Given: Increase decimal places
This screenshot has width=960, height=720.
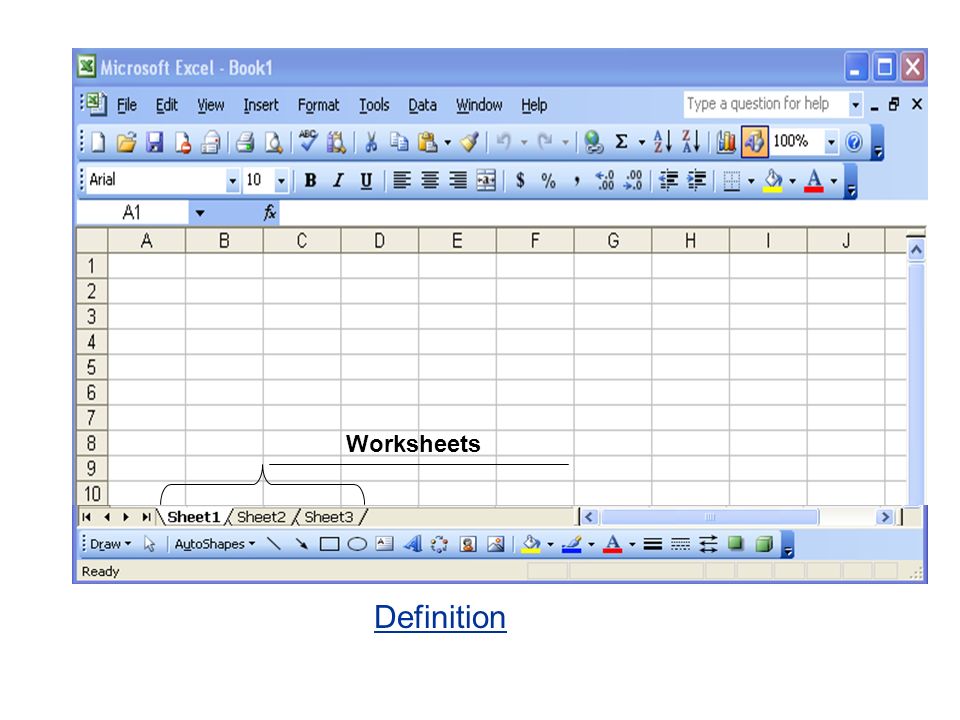Looking at the screenshot, I should click(x=605, y=181).
